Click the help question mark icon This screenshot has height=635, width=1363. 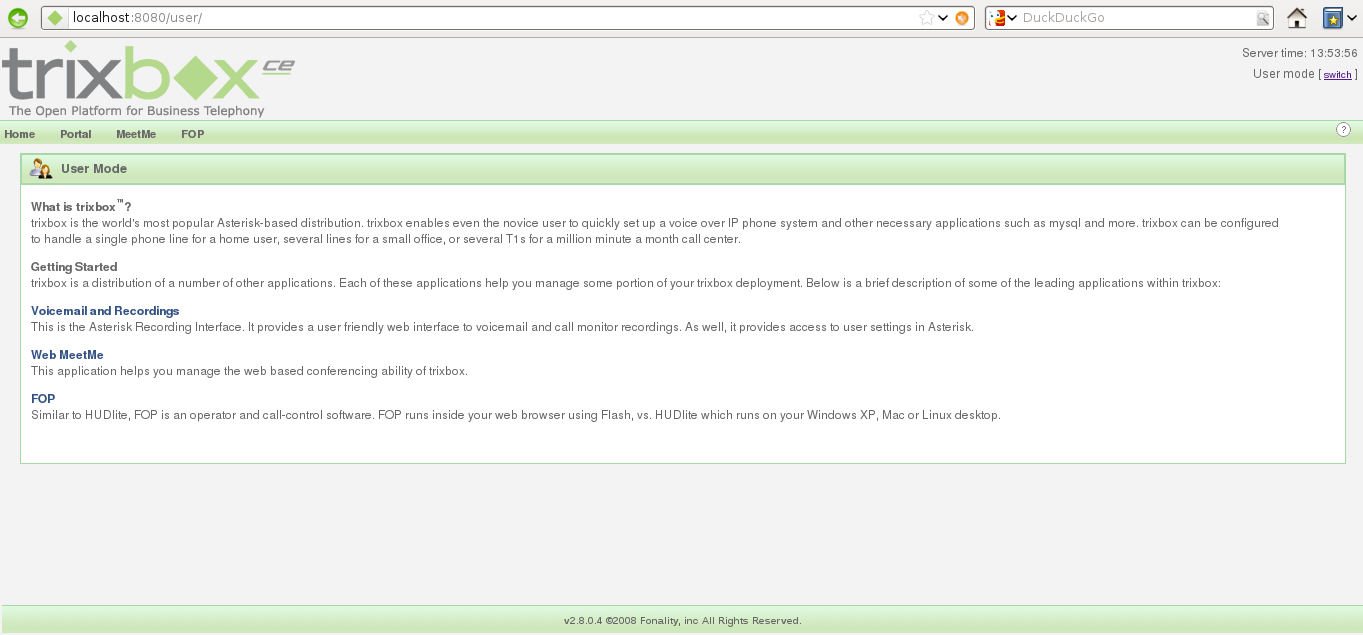click(x=1343, y=130)
